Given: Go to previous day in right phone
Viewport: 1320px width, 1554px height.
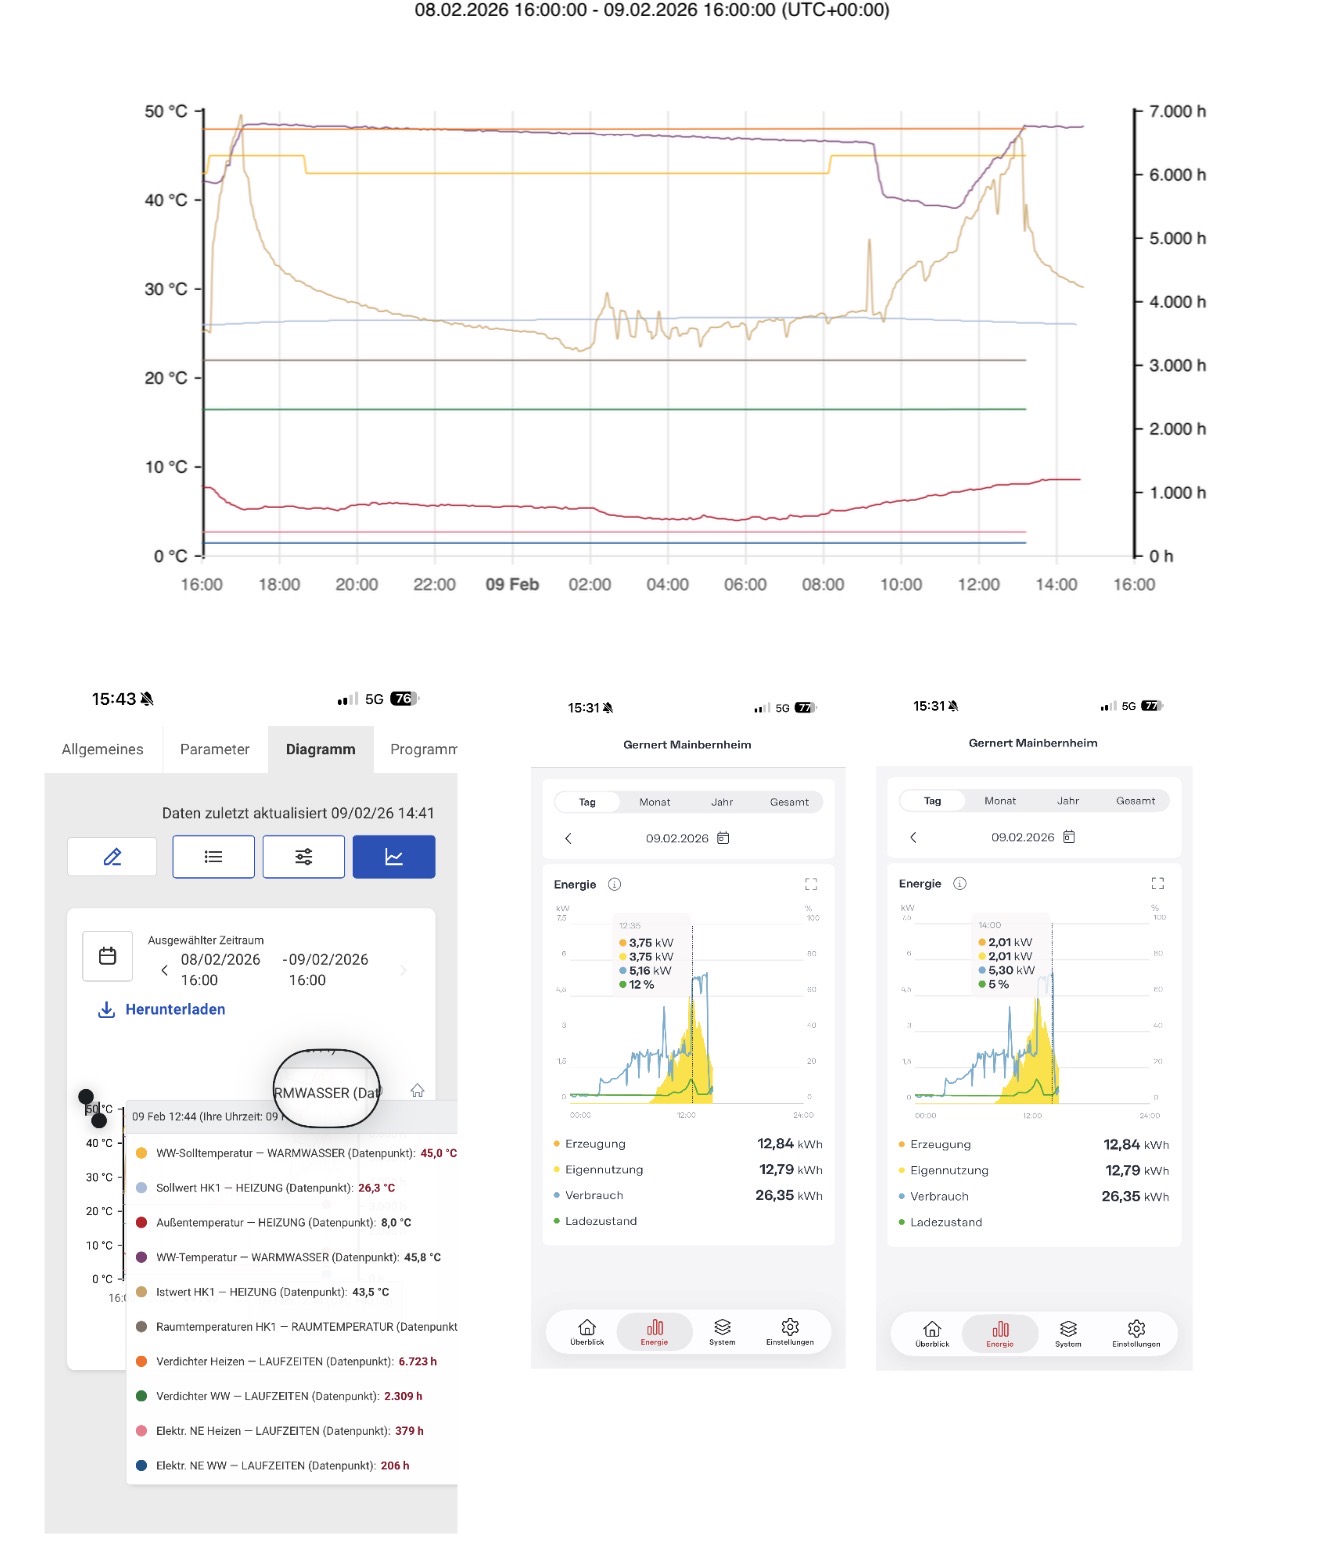Looking at the screenshot, I should (913, 837).
